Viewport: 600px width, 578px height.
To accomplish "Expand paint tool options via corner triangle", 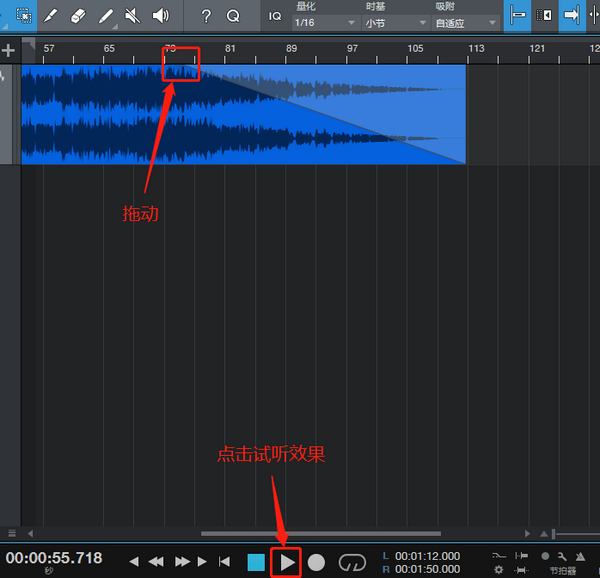I will point(115,26).
